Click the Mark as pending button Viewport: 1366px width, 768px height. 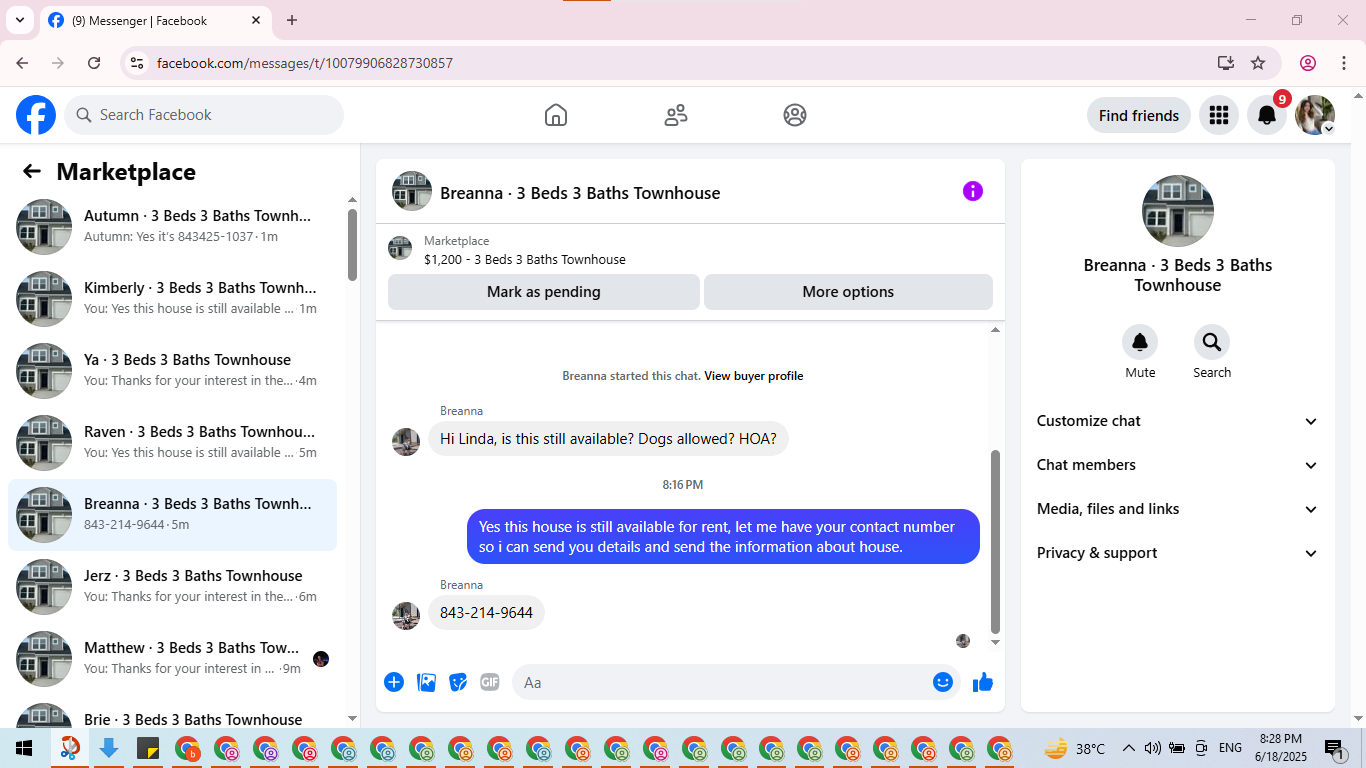544,292
